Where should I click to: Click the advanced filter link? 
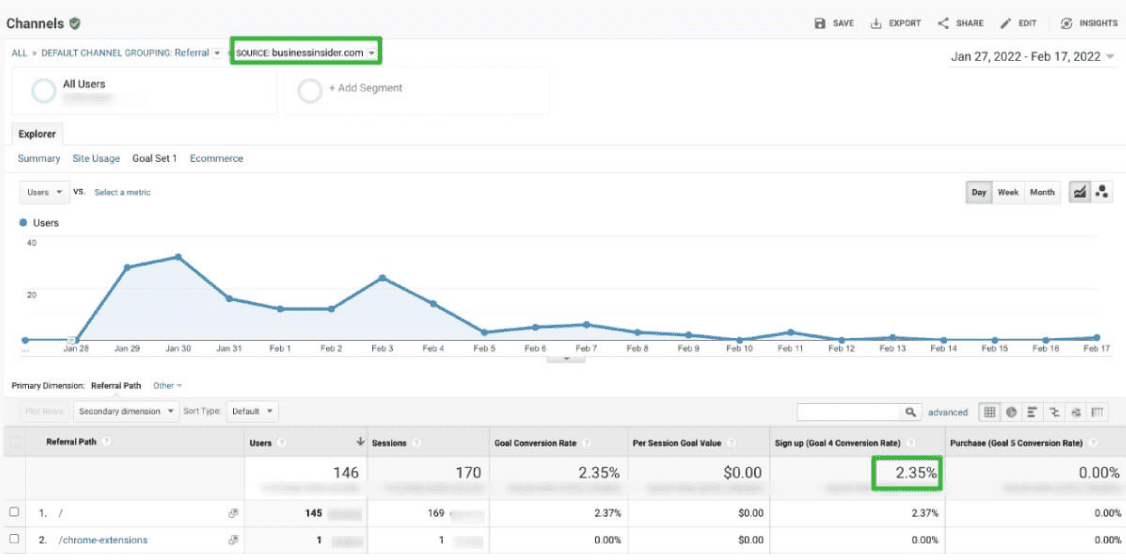[x=948, y=412]
